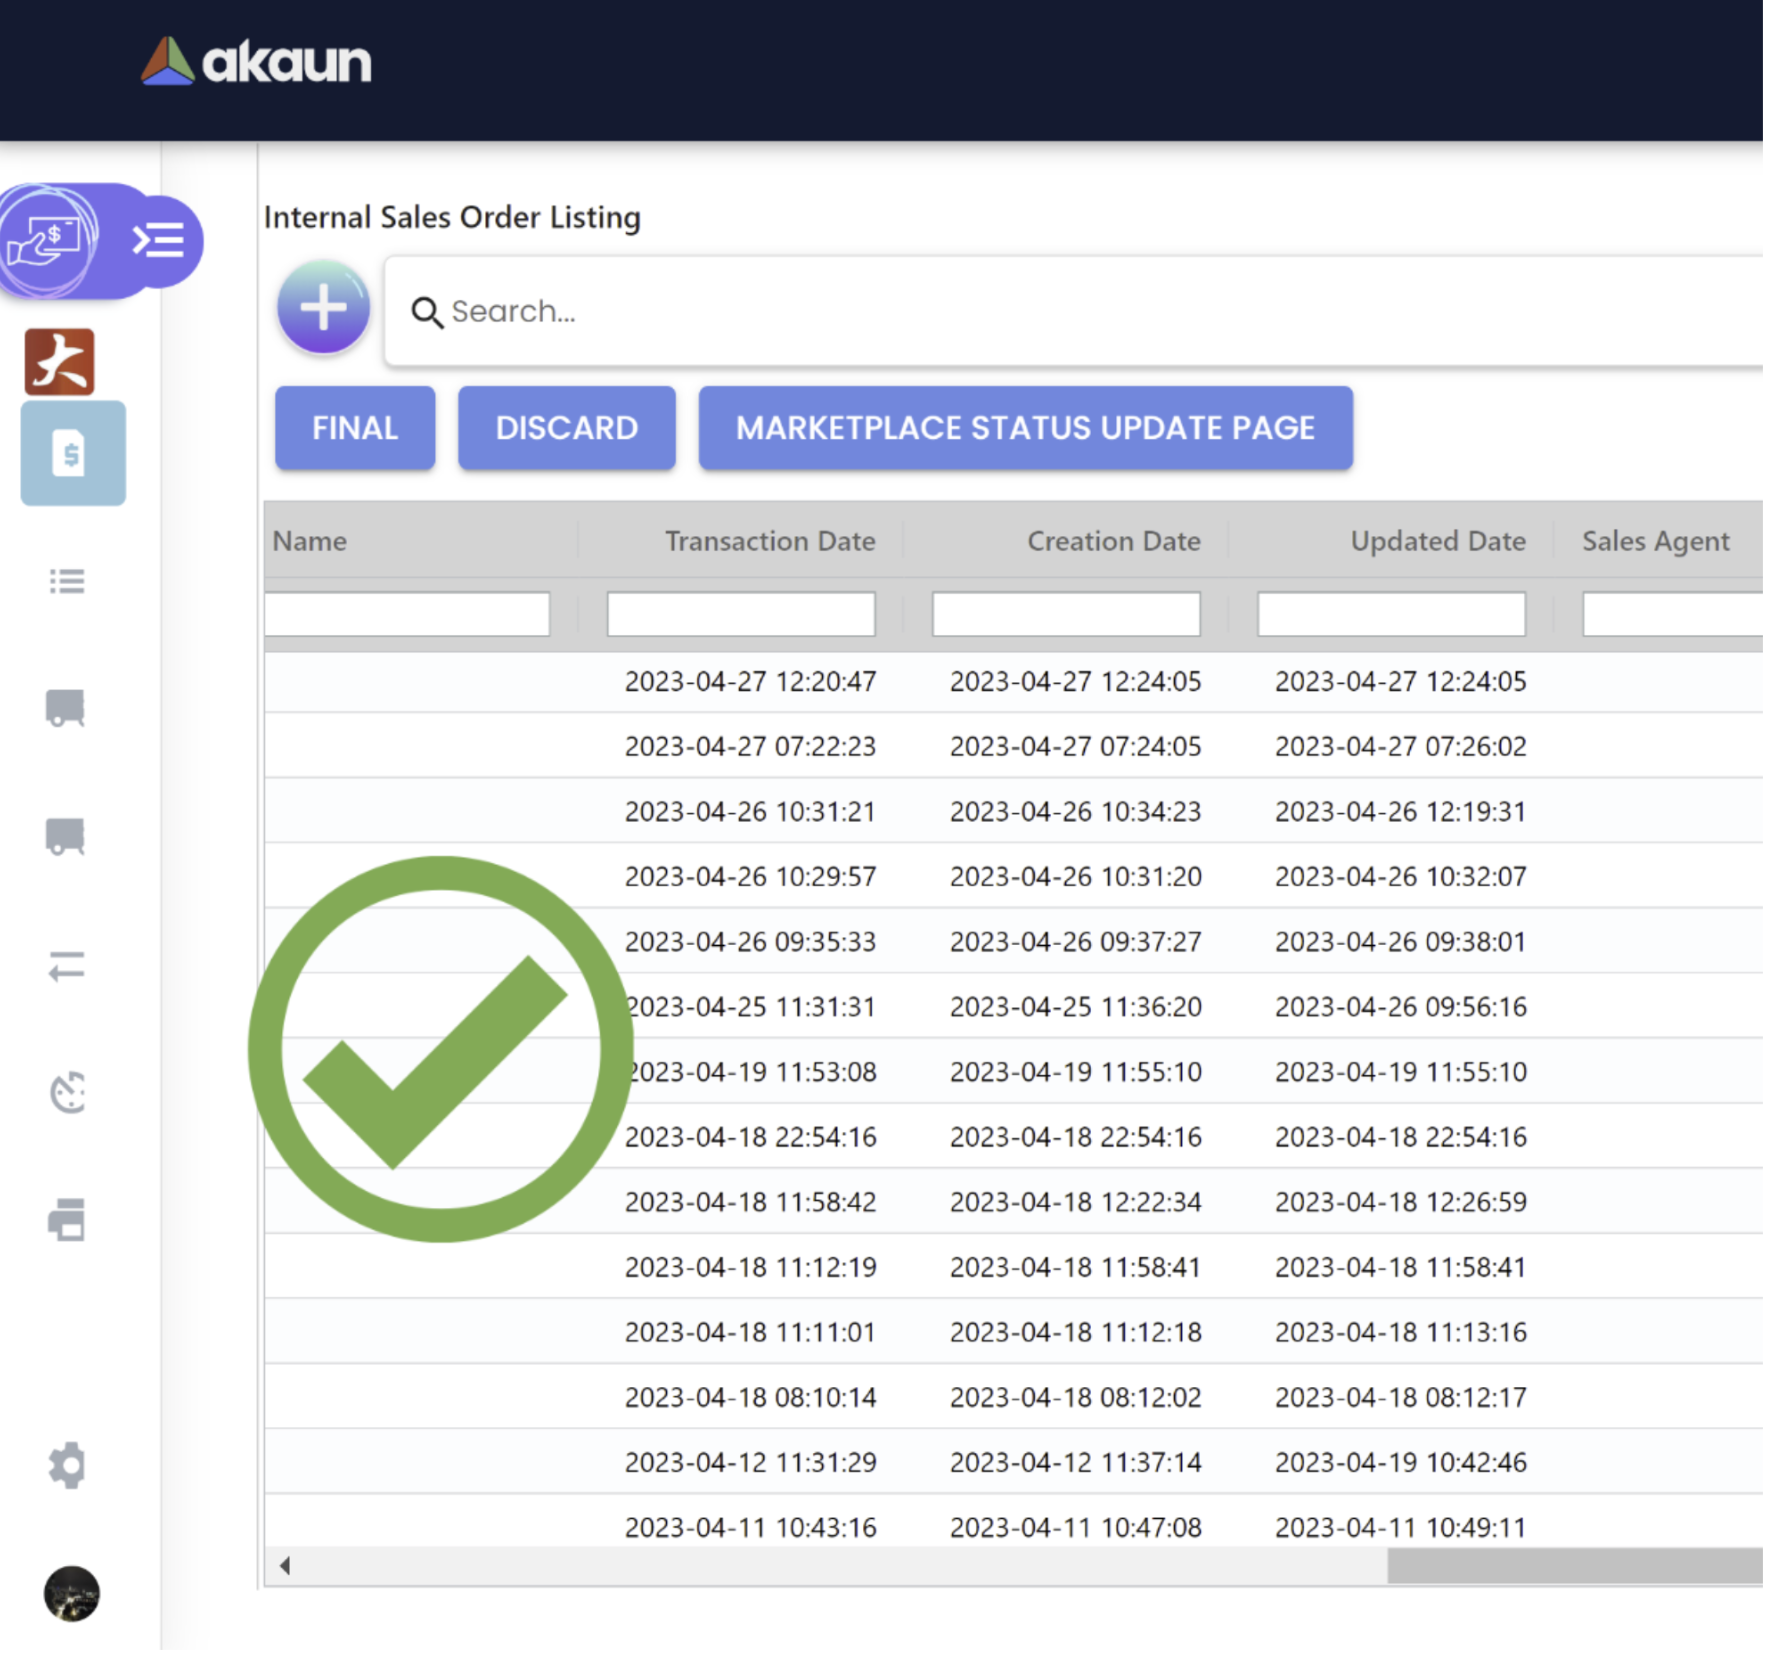
Task: Open the red applet icon with white figure
Action: point(60,361)
